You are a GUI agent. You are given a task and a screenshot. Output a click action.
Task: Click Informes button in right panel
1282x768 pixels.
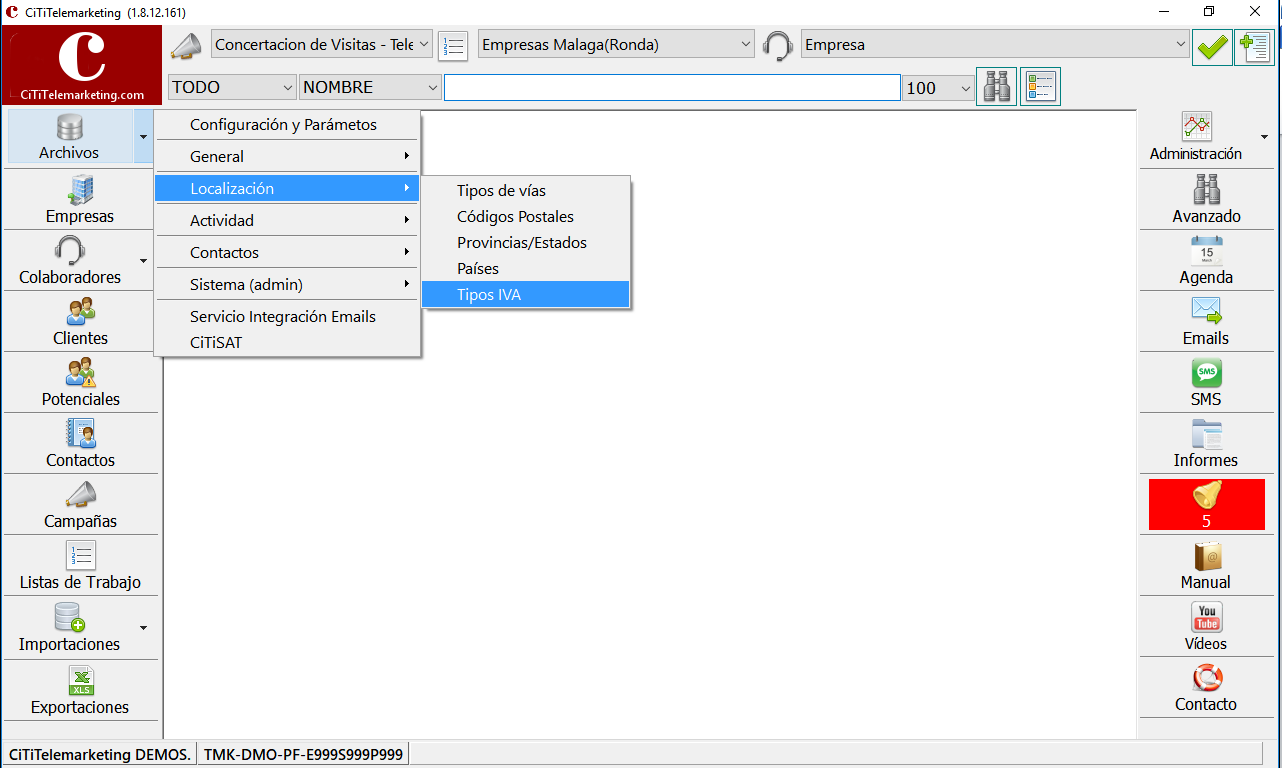[x=1206, y=443]
